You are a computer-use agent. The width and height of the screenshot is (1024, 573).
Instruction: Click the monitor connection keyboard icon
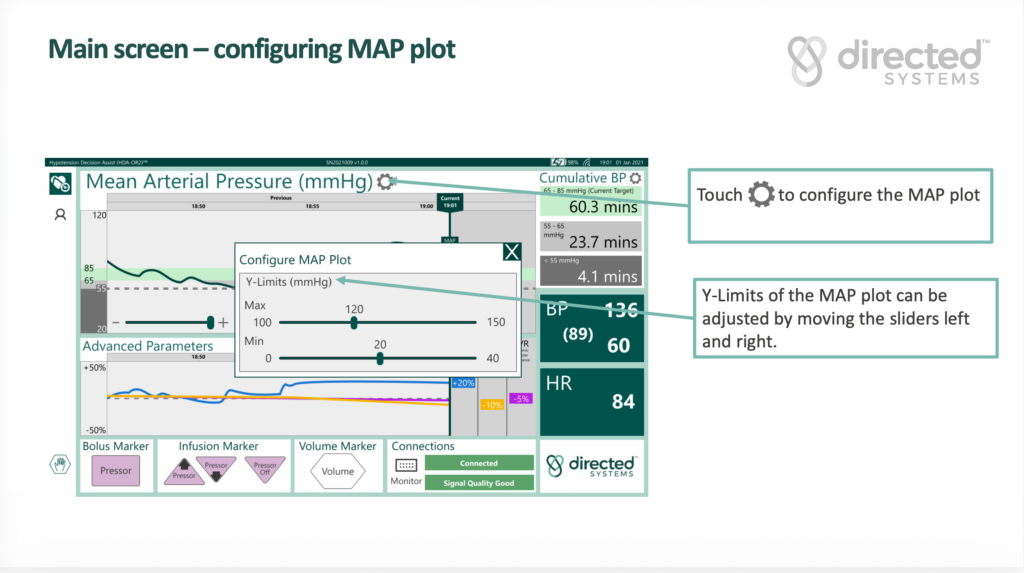(406, 465)
